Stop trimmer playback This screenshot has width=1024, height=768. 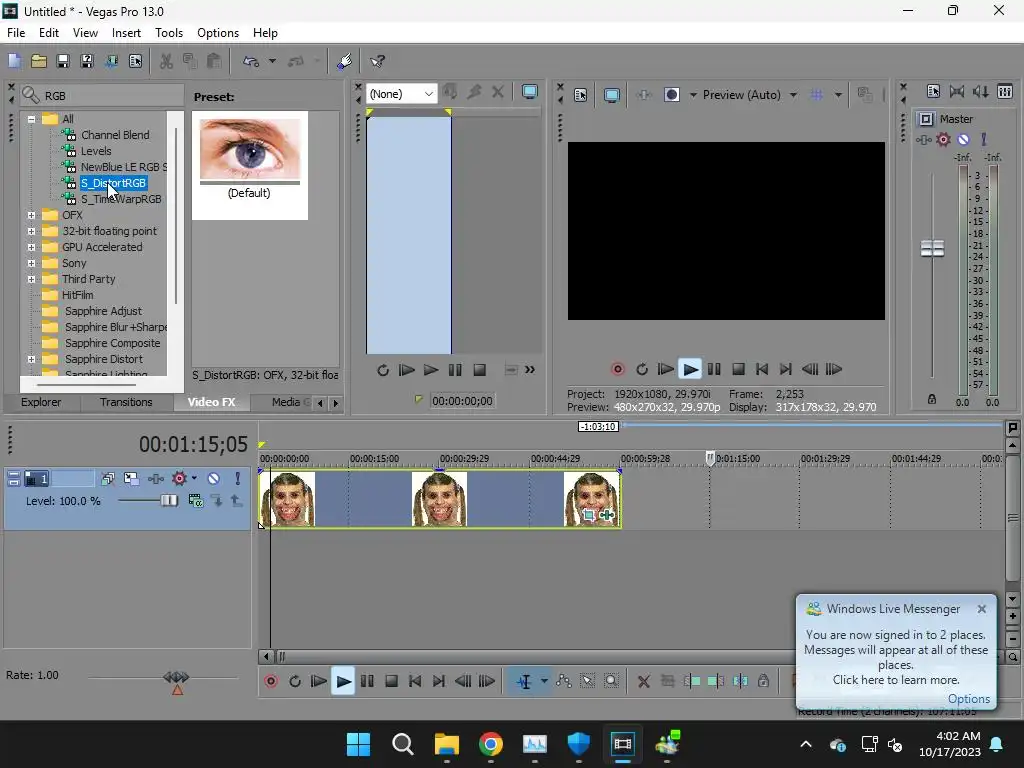click(479, 370)
